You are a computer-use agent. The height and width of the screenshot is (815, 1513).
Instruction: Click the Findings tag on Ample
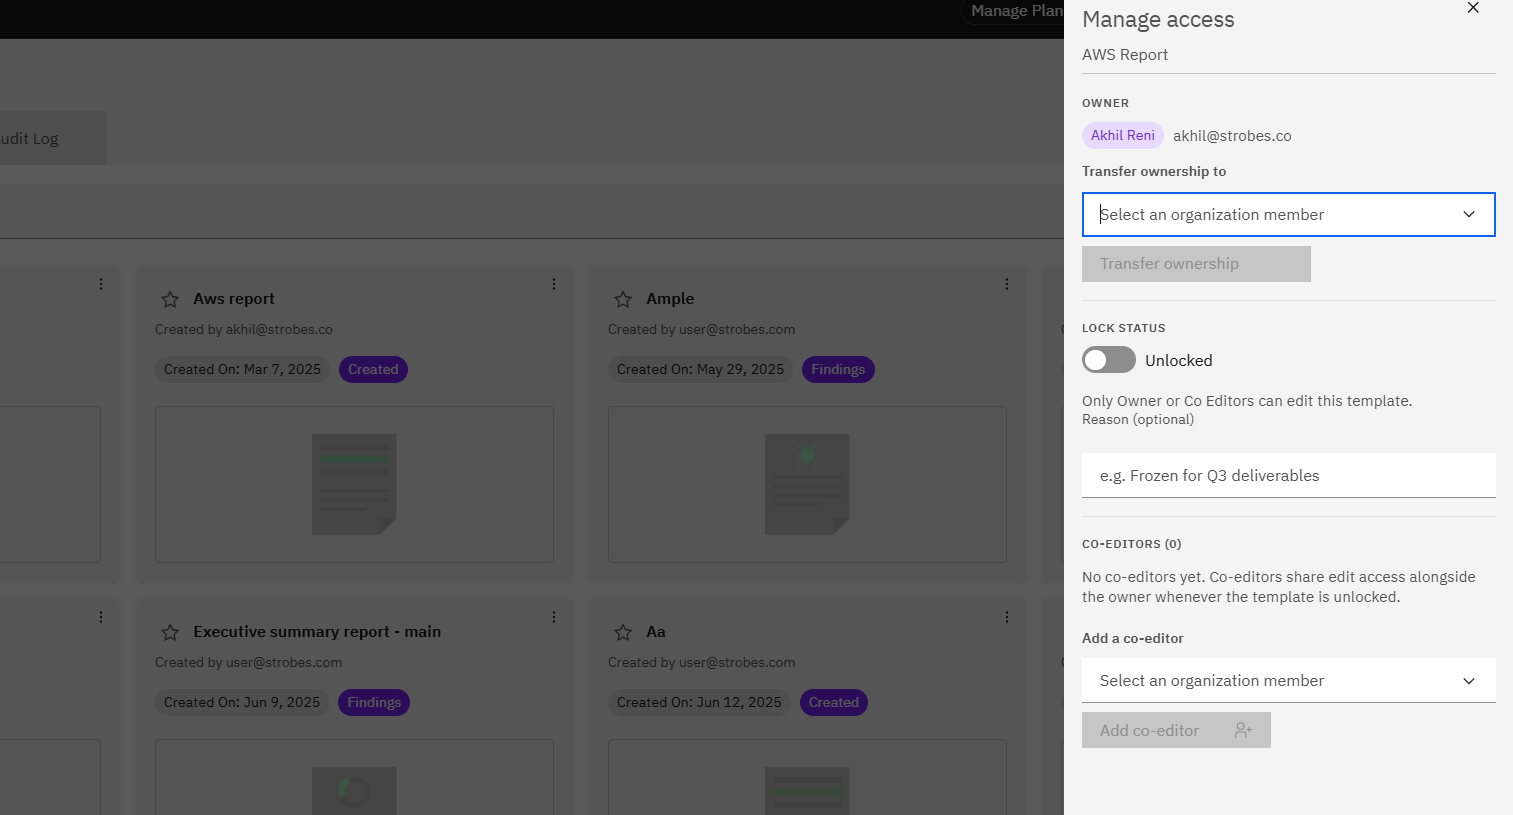coord(838,369)
